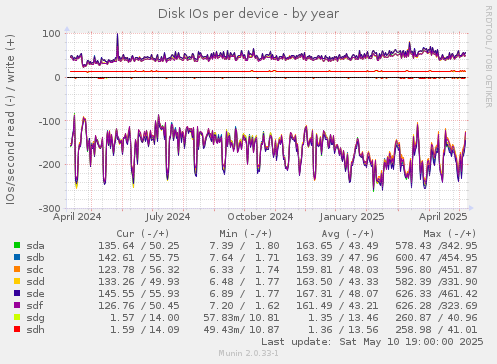Click the 'Avg (-/+)' column header
The width and height of the screenshot is (497, 364).
point(348,234)
